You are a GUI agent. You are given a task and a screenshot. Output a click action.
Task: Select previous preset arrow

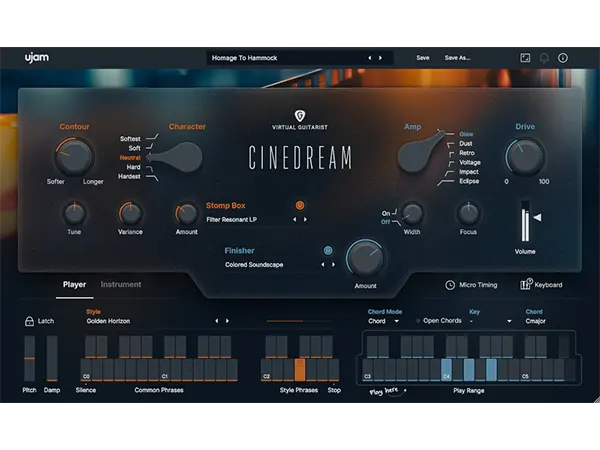pyautogui.click(x=370, y=58)
